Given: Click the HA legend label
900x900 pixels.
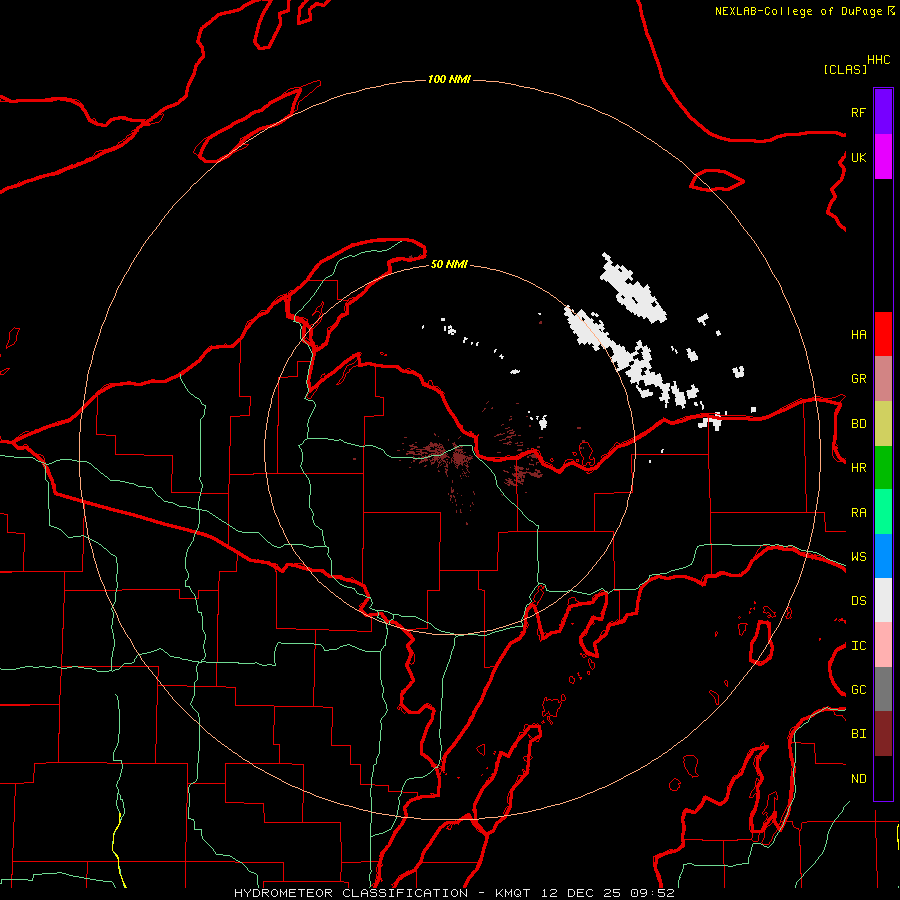Looking at the screenshot, I should pyautogui.click(x=858, y=335).
